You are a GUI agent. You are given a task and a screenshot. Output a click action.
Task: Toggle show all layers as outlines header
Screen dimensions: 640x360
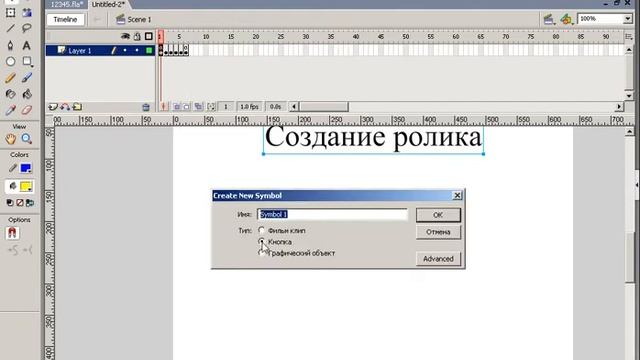149,37
